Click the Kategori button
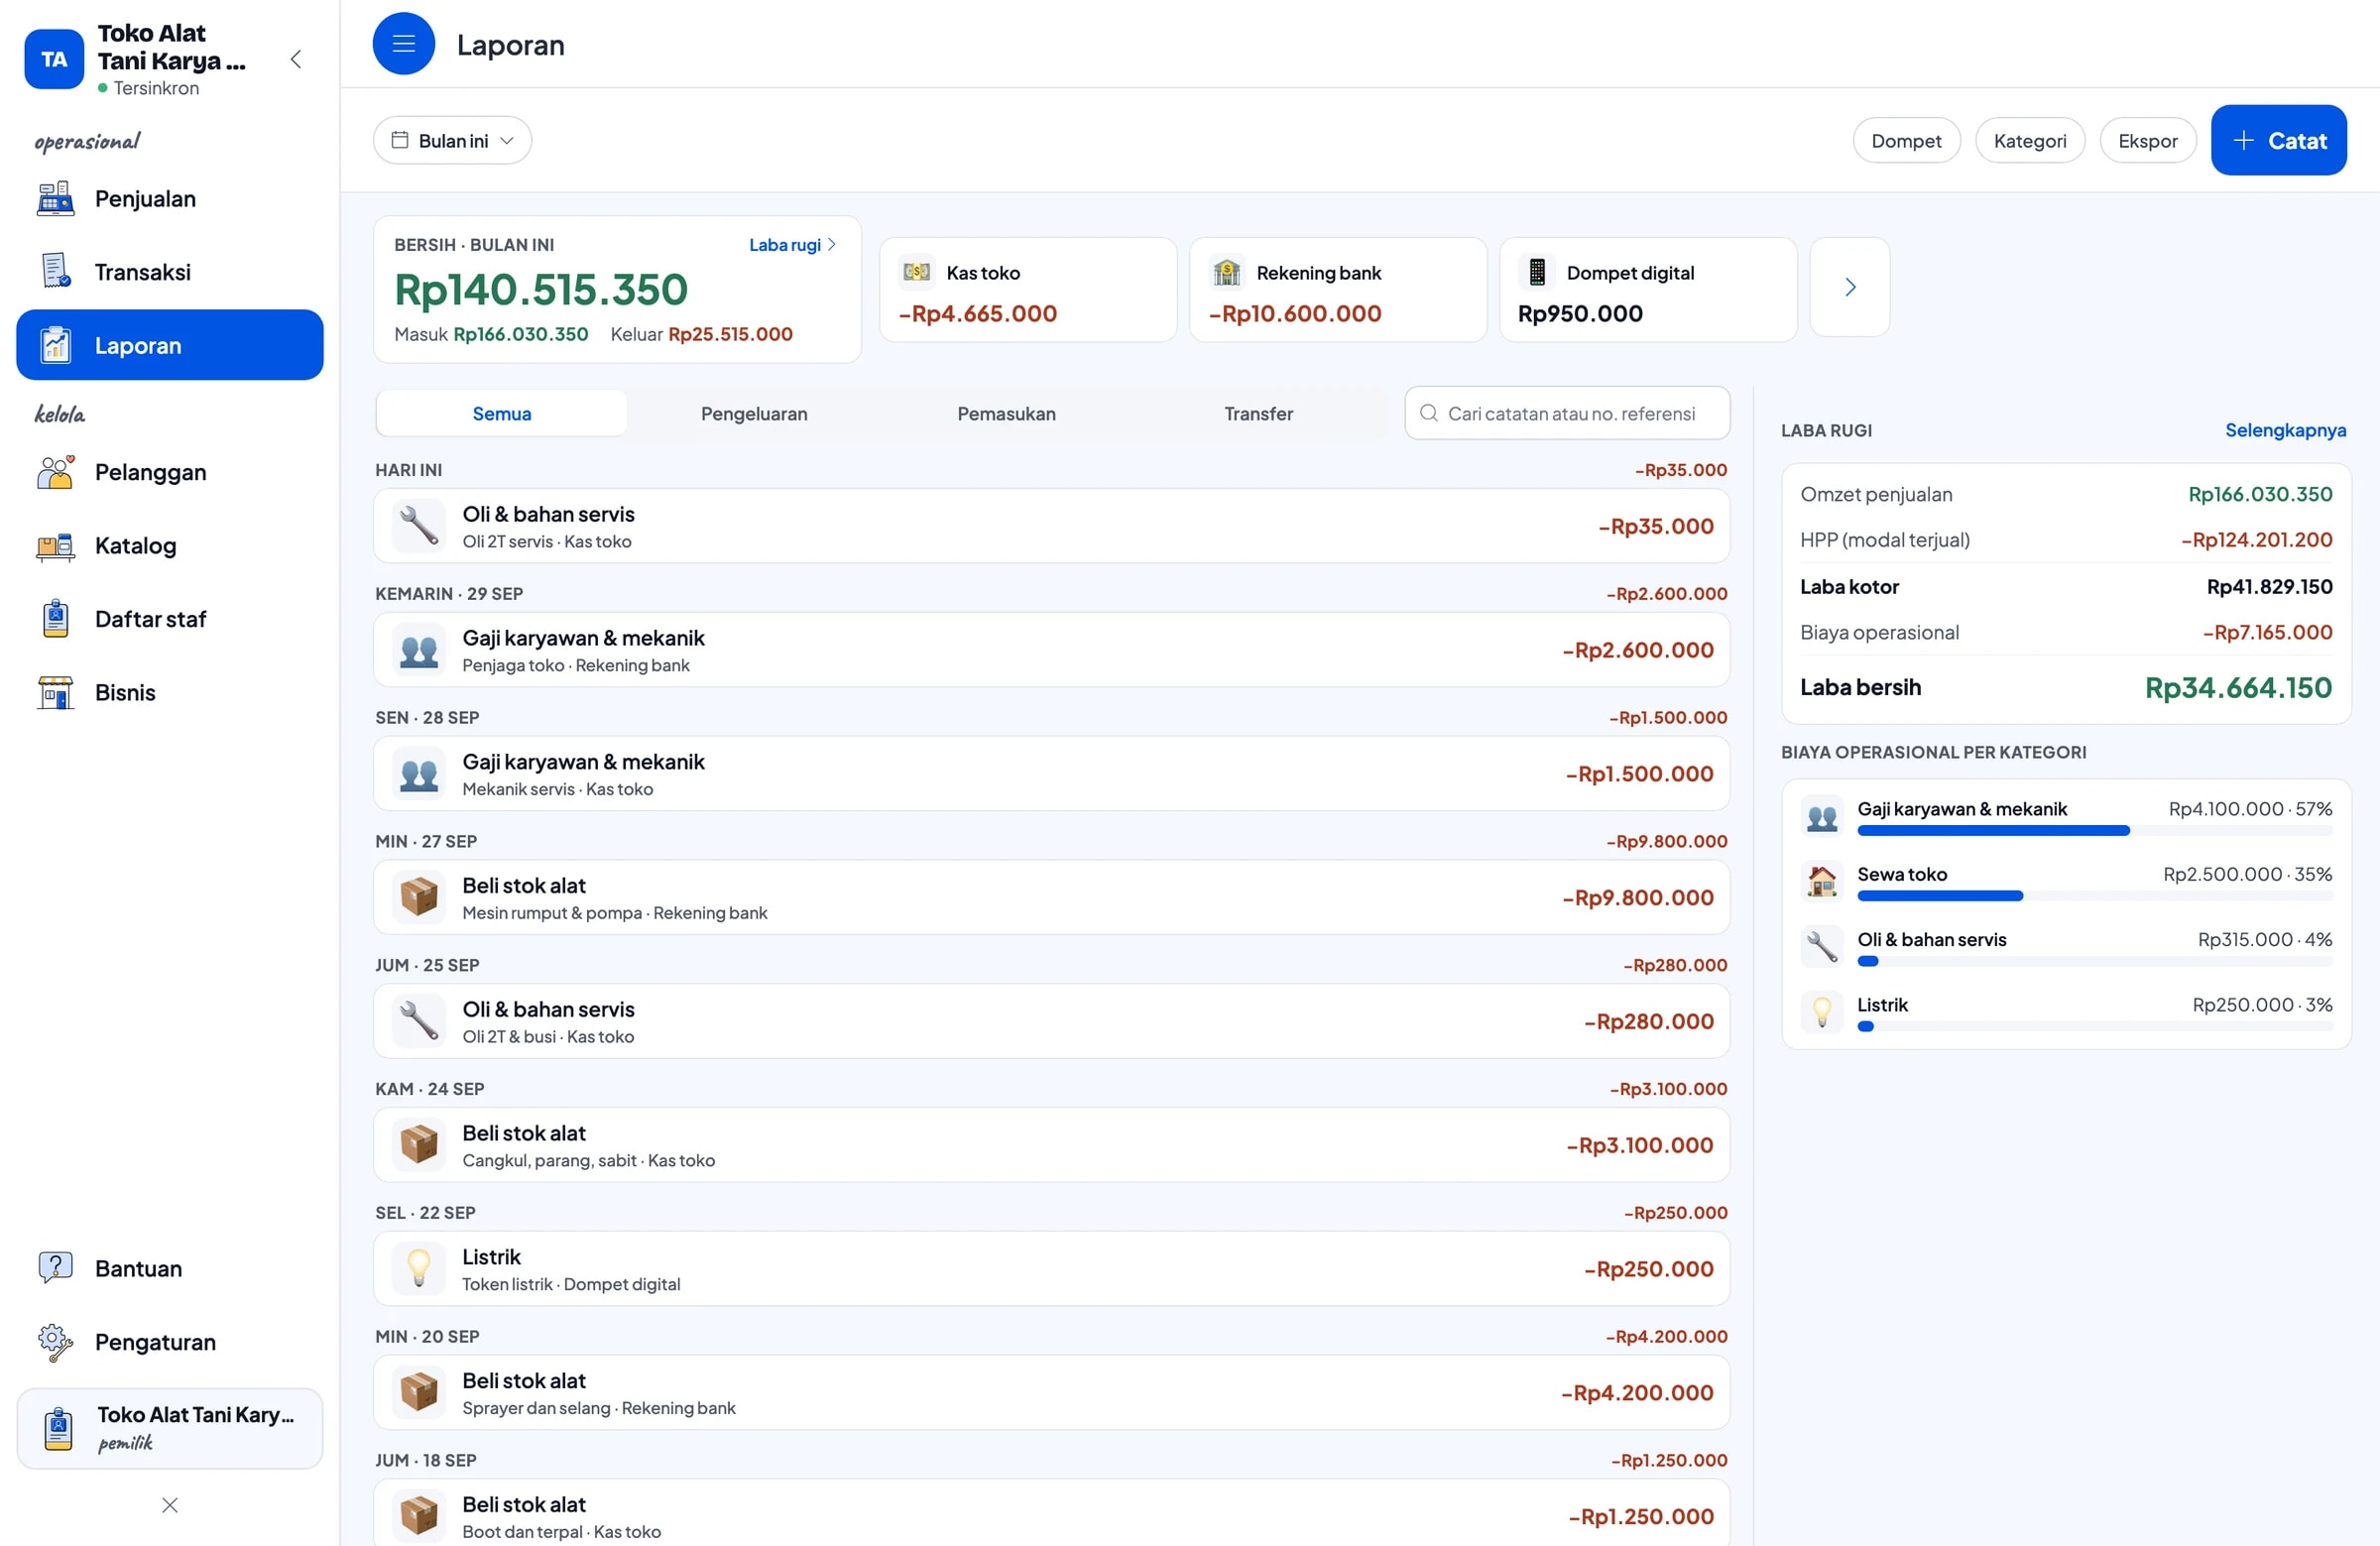 point(2029,140)
